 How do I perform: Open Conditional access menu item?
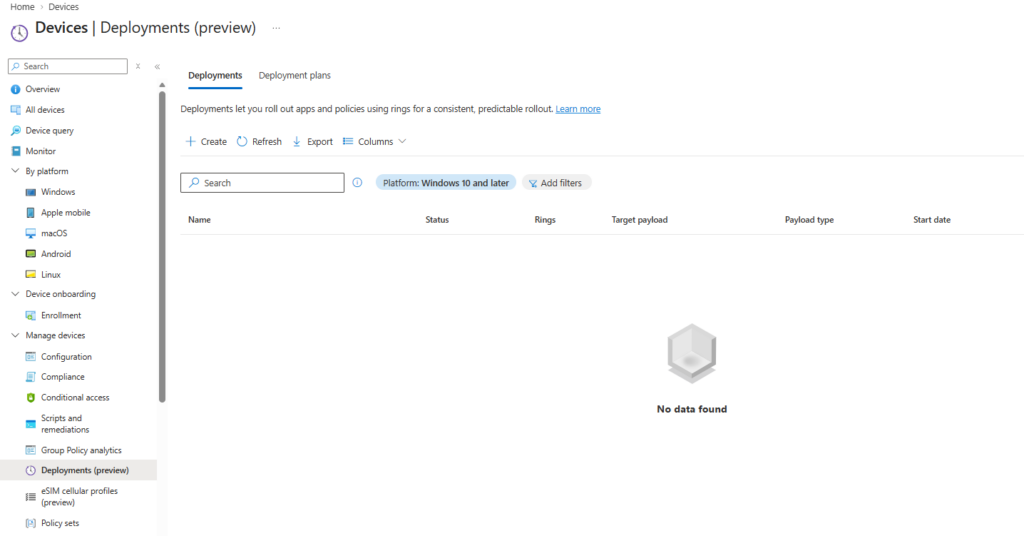pos(75,398)
